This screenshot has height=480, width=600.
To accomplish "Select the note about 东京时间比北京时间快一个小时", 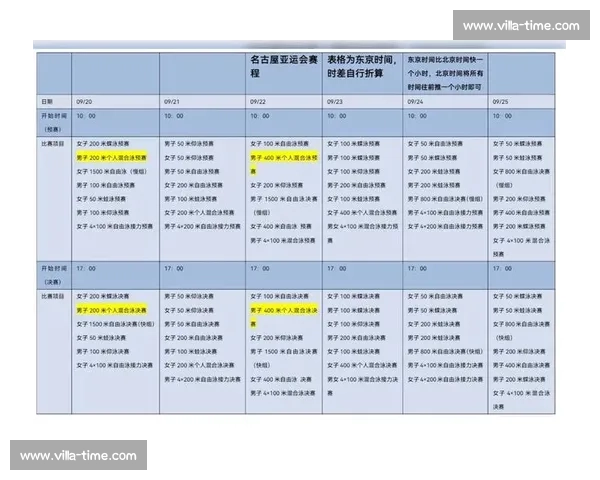I will point(445,73).
